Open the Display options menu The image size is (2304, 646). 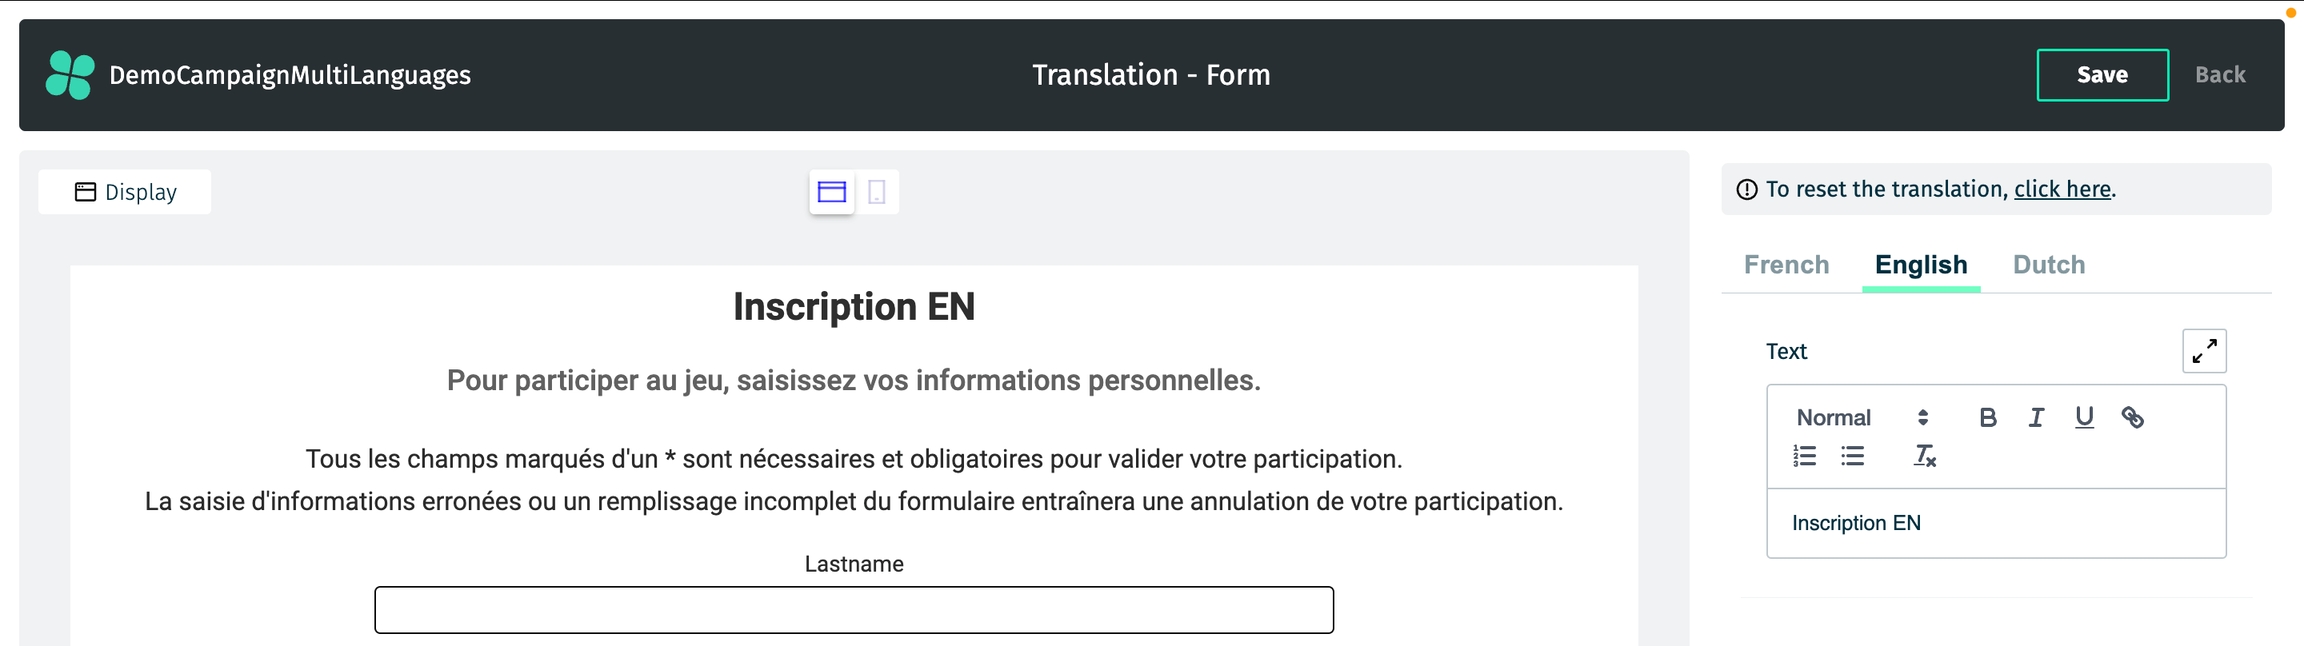pos(125,192)
